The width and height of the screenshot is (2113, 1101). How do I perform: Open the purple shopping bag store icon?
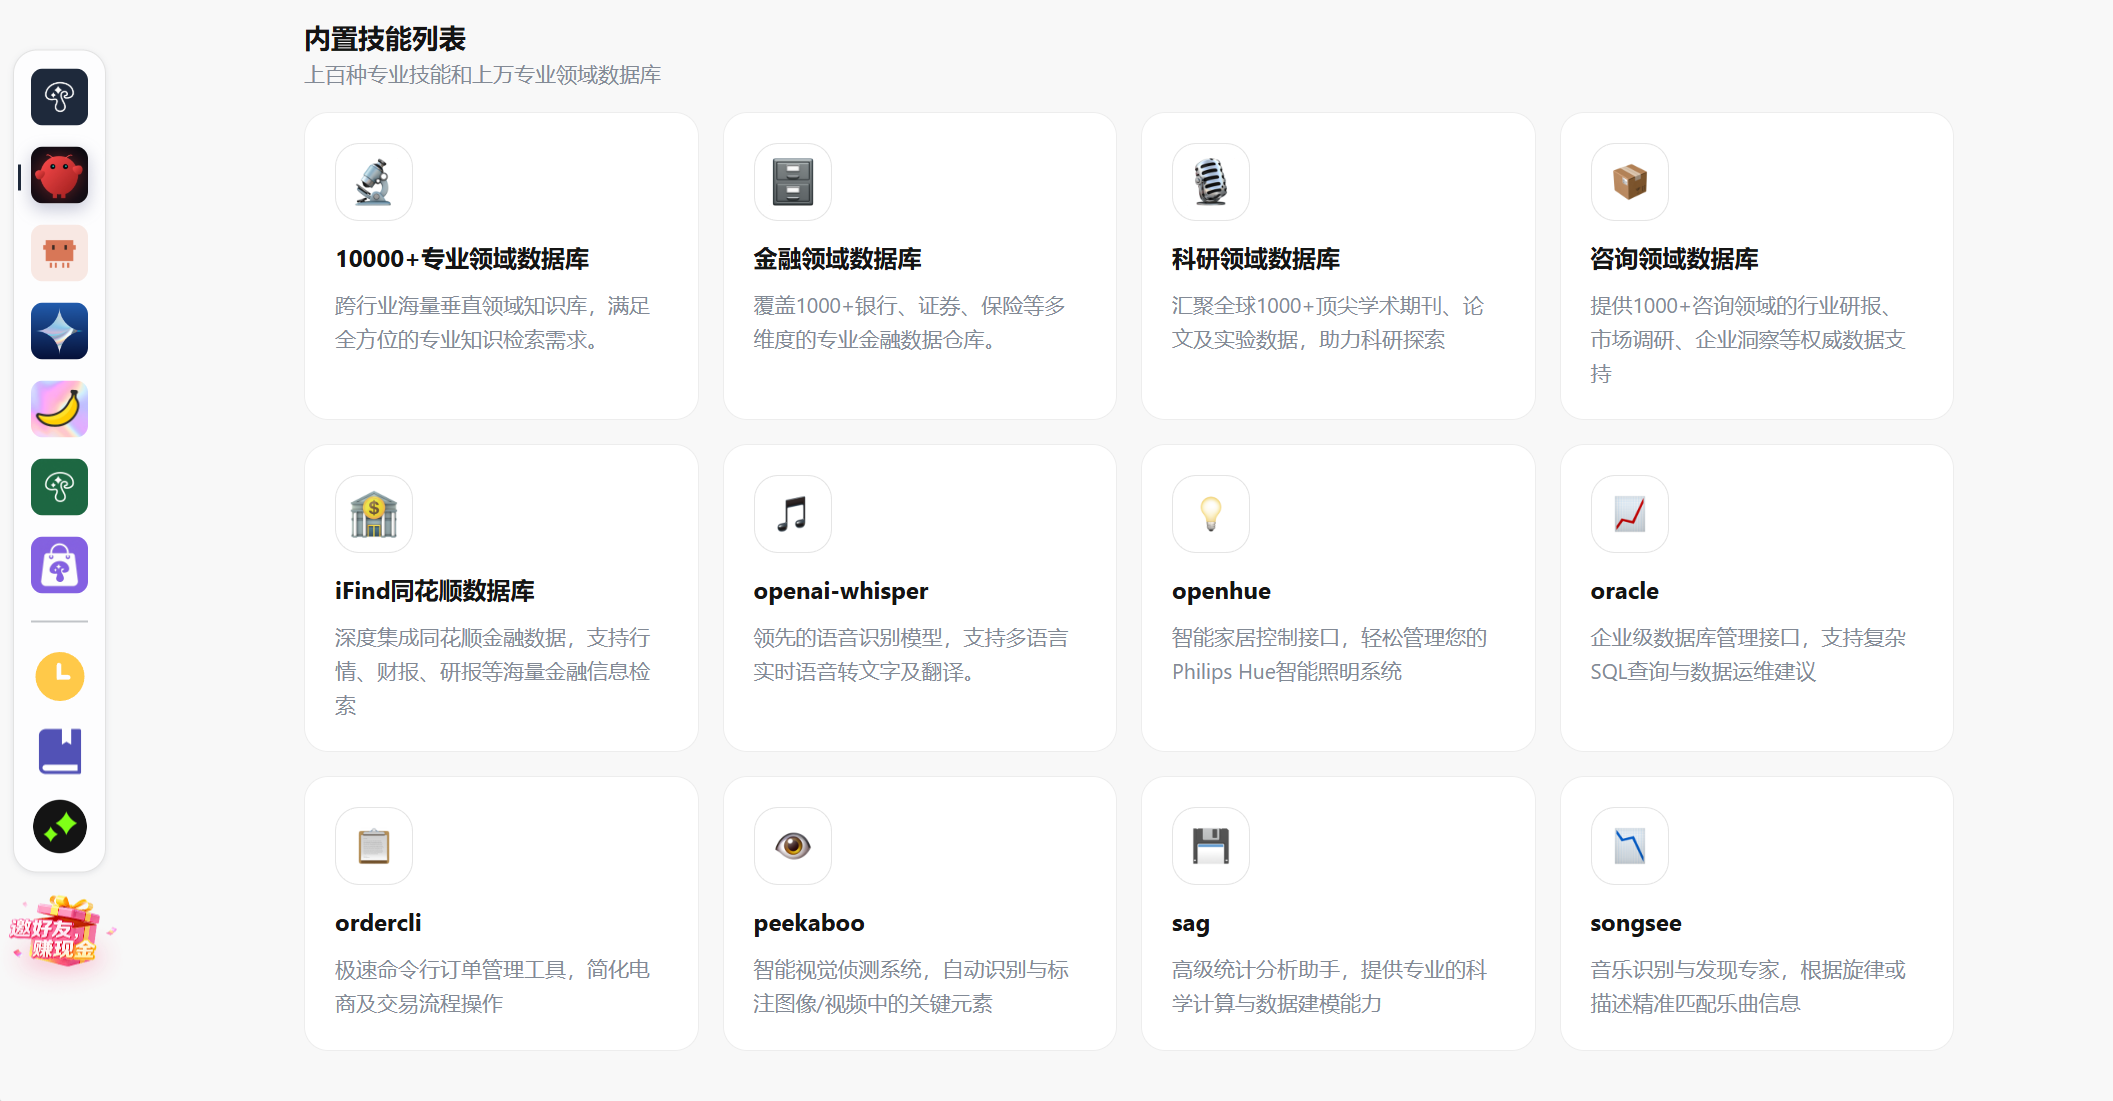point(59,565)
